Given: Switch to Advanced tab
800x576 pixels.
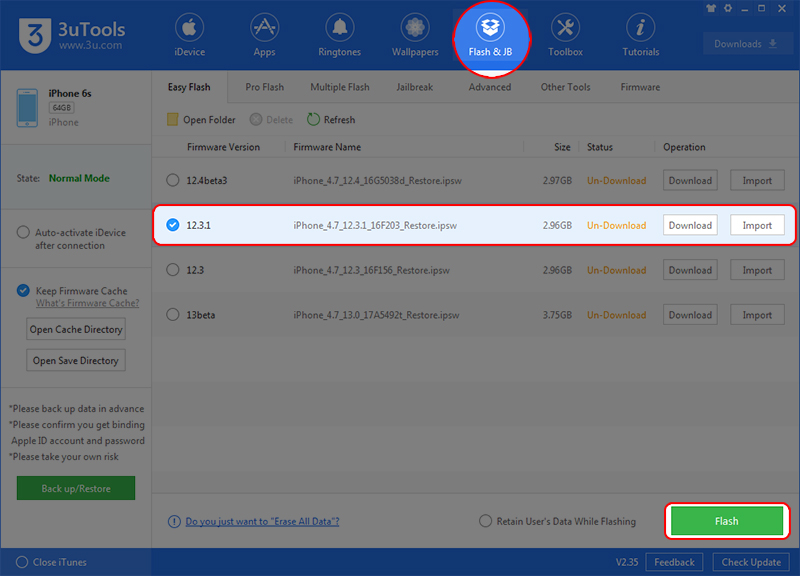Looking at the screenshot, I should 490,87.
